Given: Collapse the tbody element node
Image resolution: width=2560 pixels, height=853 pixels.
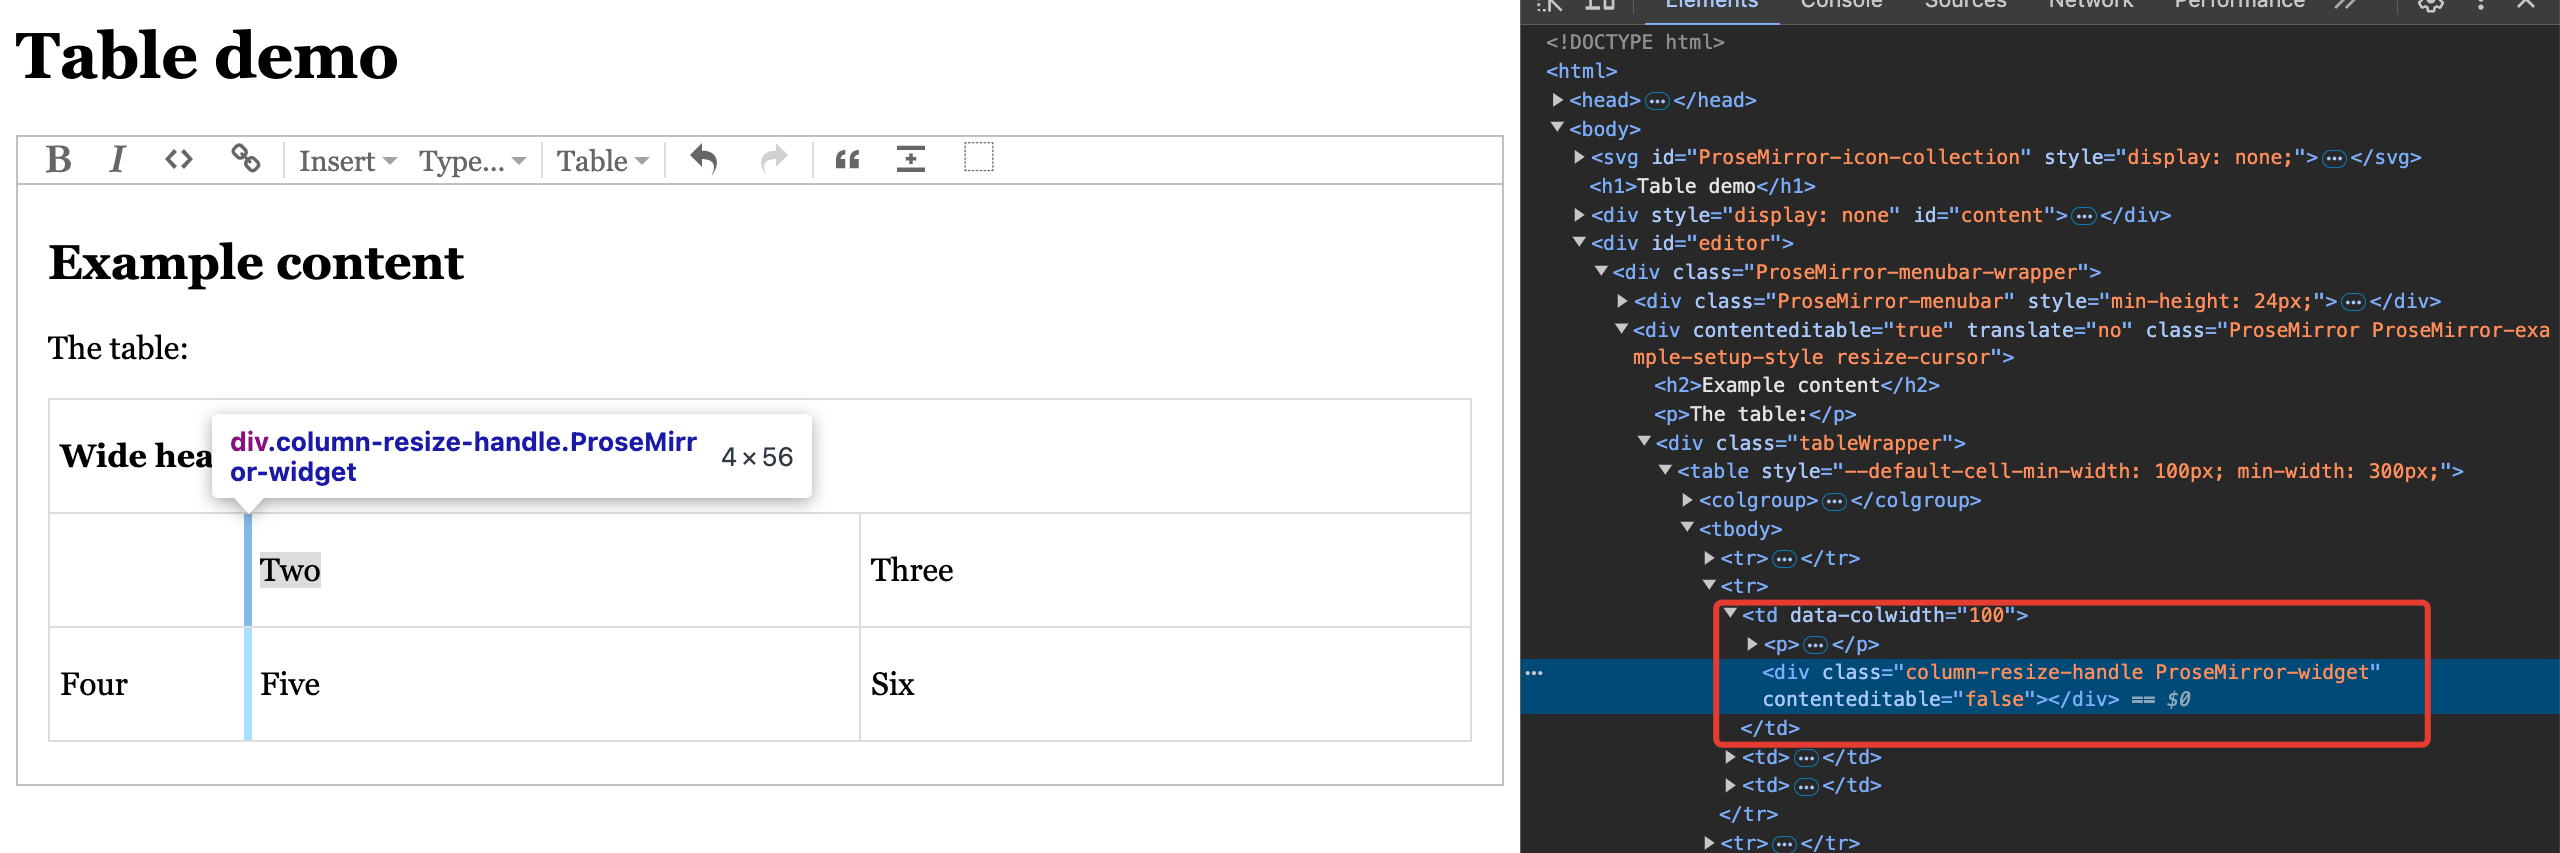Looking at the screenshot, I should pyautogui.click(x=1688, y=528).
